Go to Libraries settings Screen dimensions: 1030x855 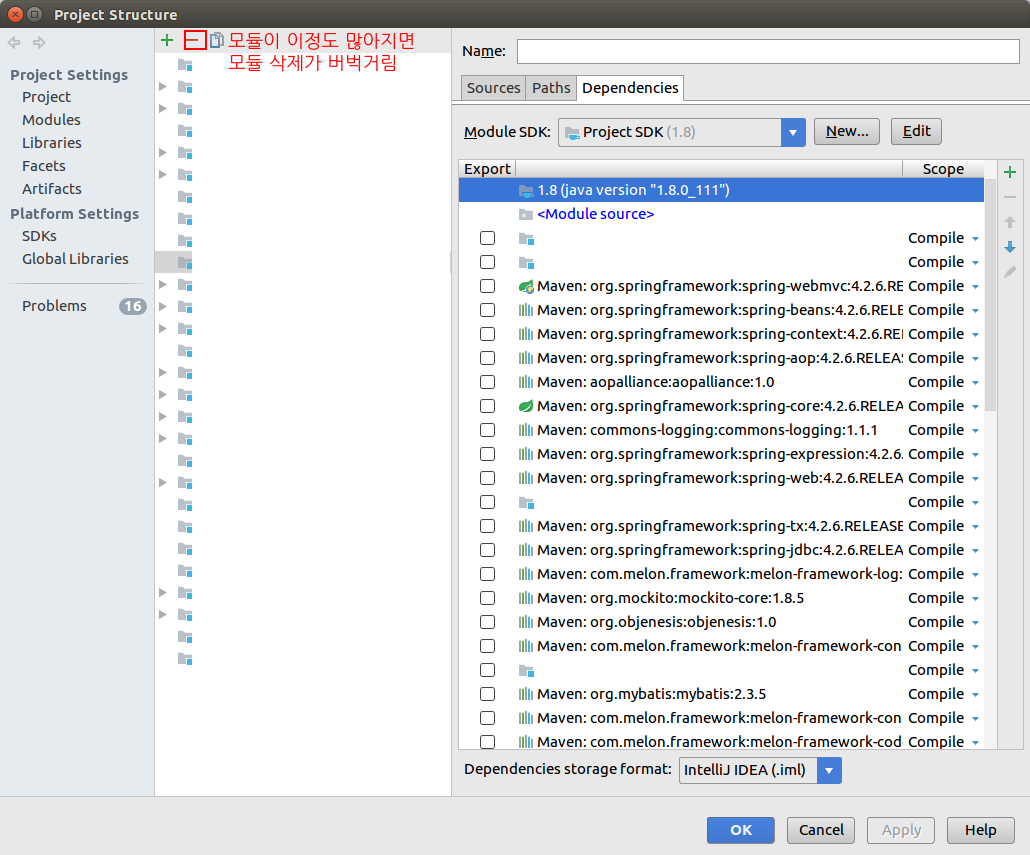pyautogui.click(x=52, y=143)
